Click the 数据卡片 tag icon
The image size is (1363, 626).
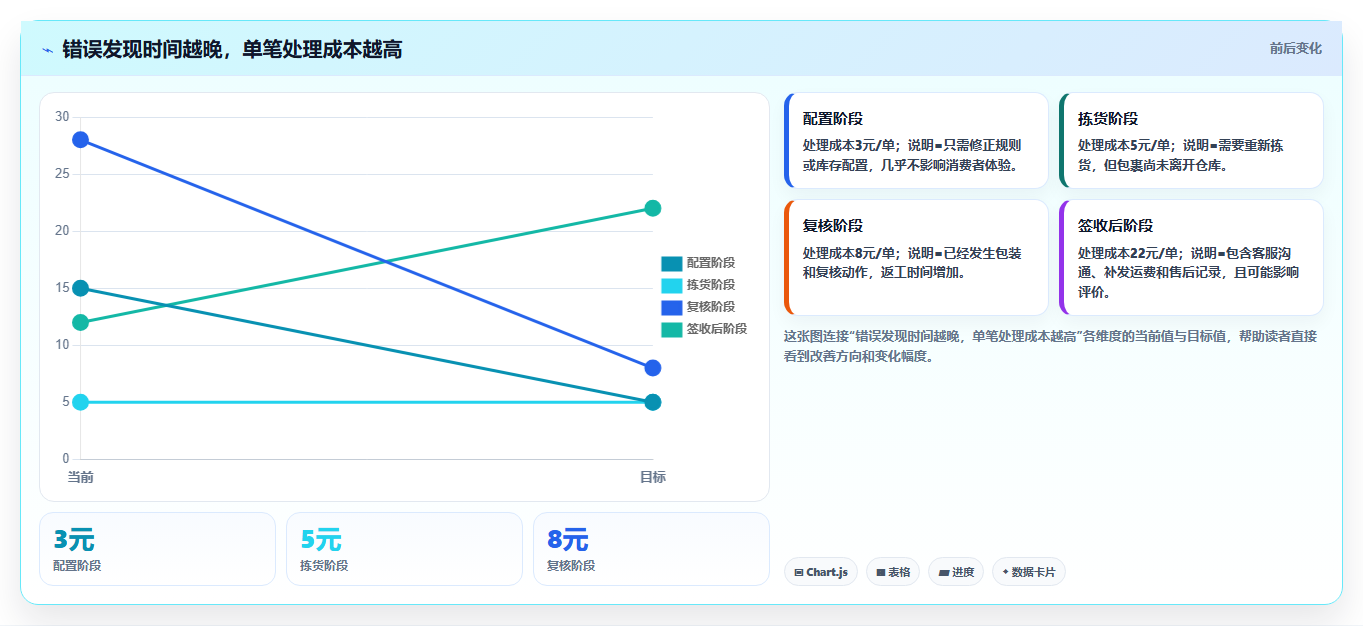click(1006, 572)
